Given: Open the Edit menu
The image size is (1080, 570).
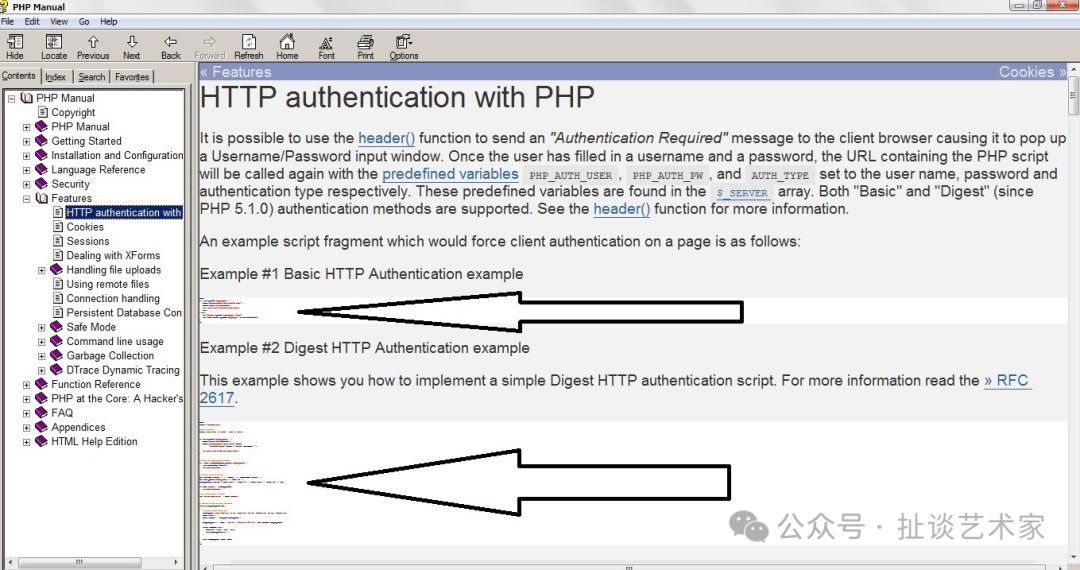Looking at the screenshot, I should (32, 21).
